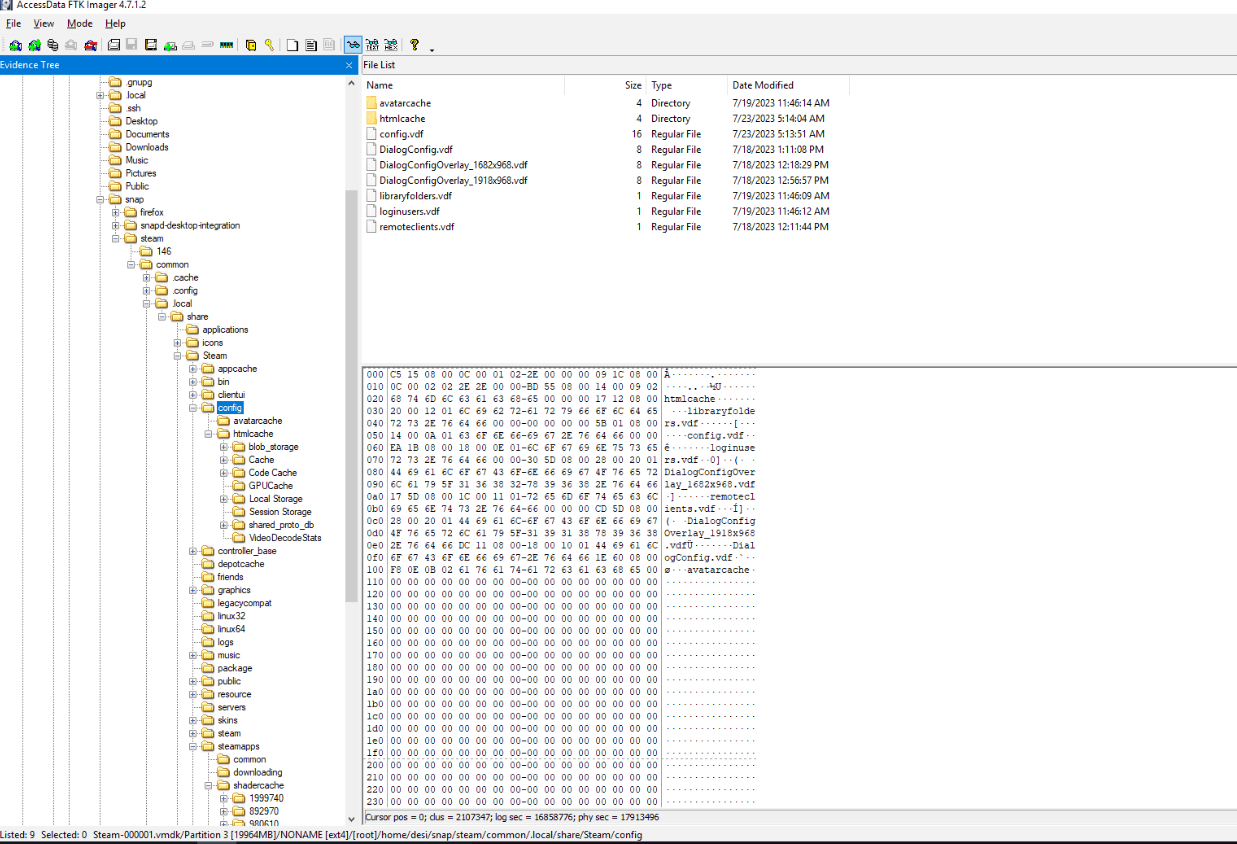Click the Export Disk Image floppy icon

(132, 45)
